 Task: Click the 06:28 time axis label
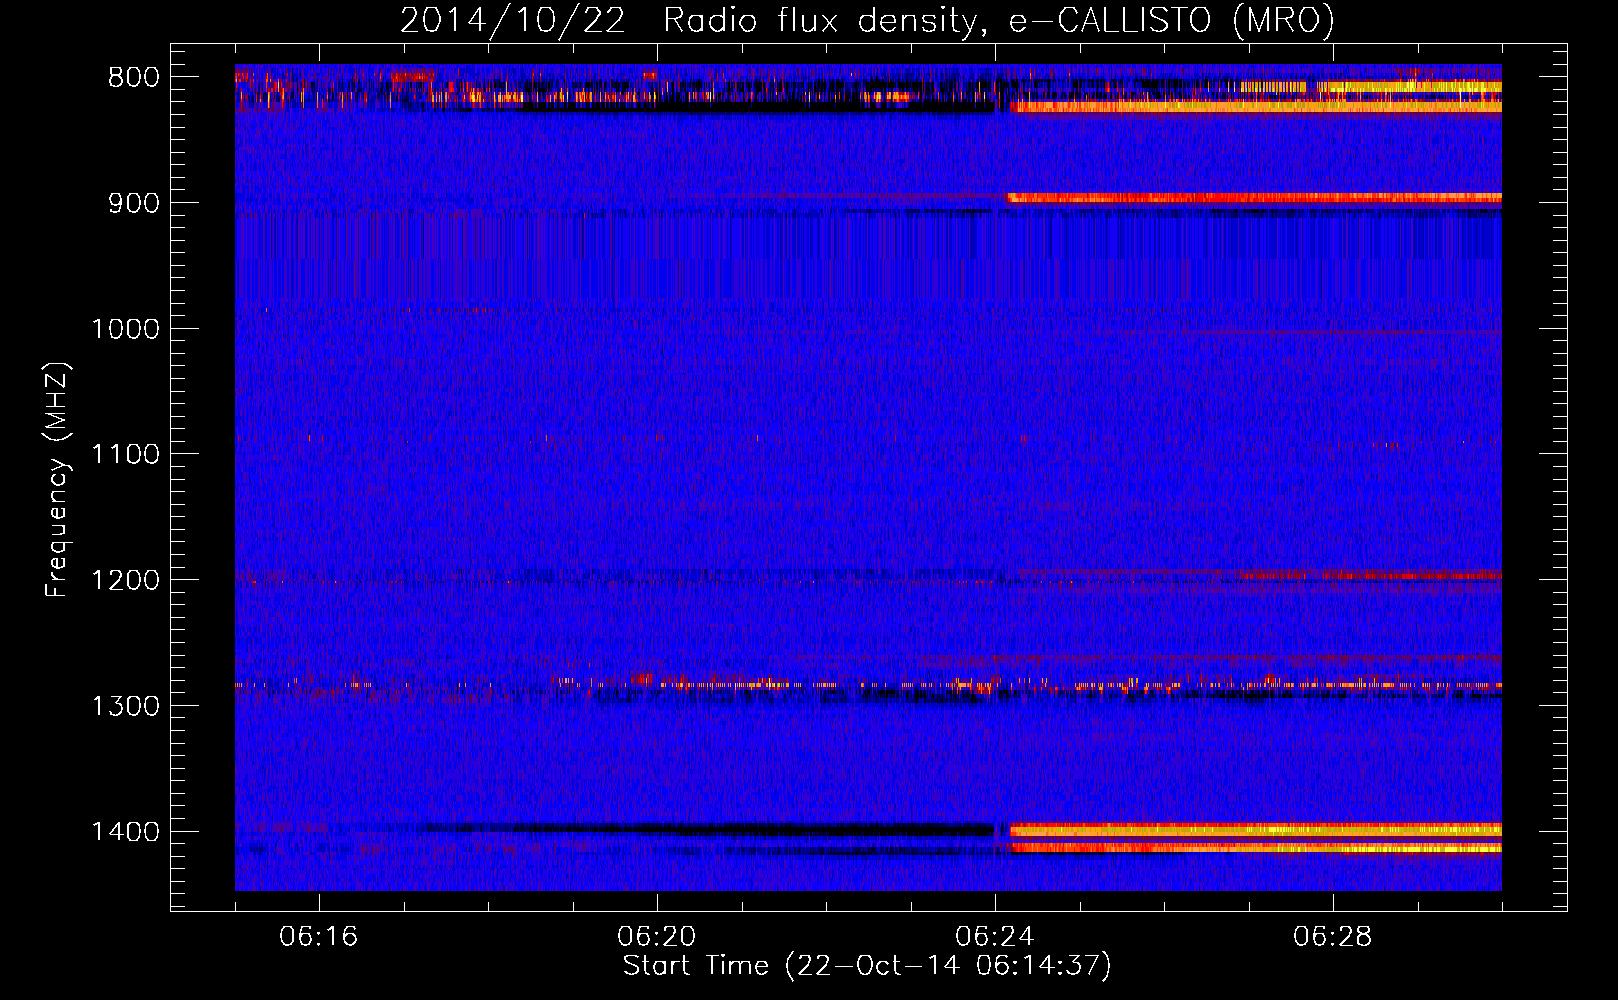coord(1333,937)
